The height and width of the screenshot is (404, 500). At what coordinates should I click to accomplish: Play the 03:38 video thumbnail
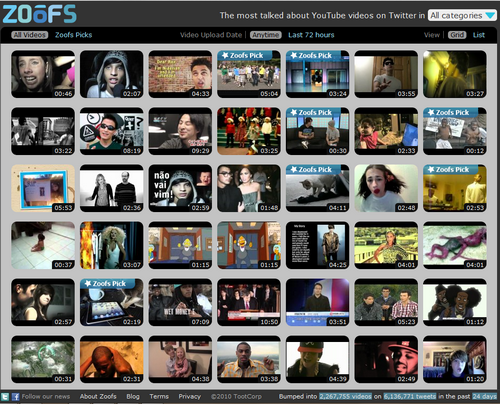tap(249, 359)
